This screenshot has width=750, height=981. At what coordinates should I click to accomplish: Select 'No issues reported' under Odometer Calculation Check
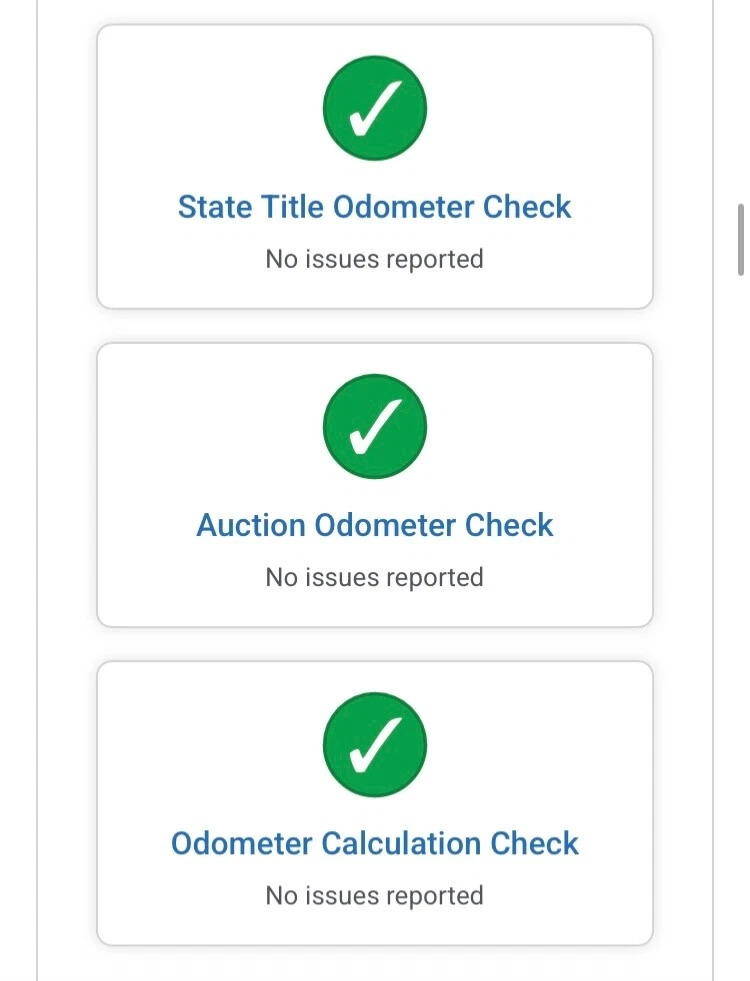click(375, 895)
